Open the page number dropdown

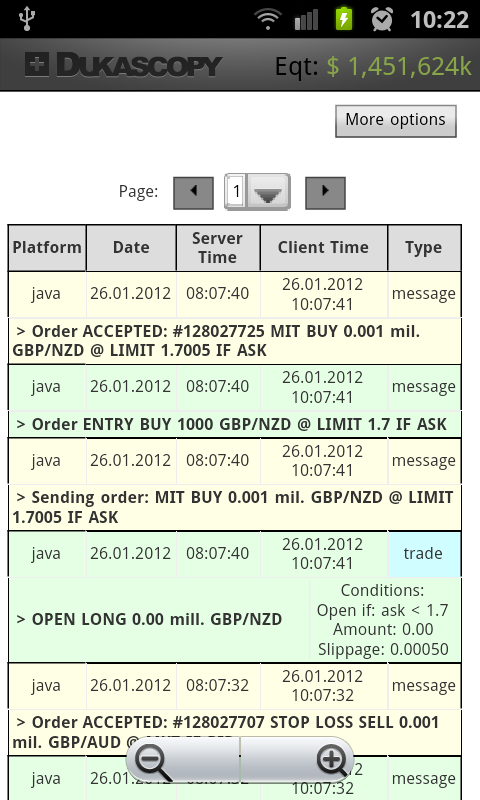(258, 192)
